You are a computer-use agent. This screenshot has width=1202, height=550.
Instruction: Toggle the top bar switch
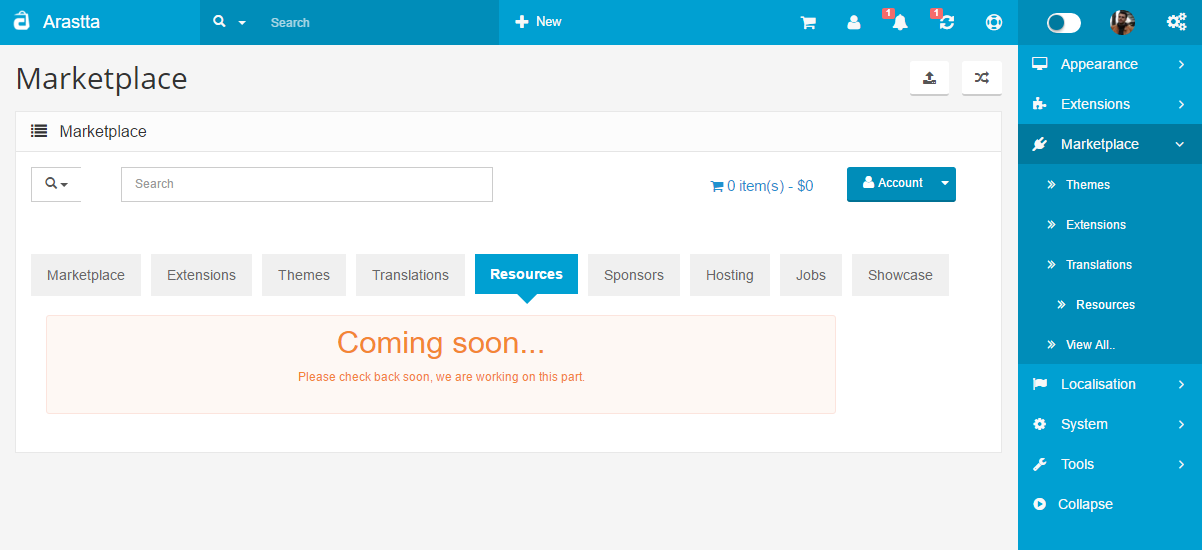(1063, 22)
